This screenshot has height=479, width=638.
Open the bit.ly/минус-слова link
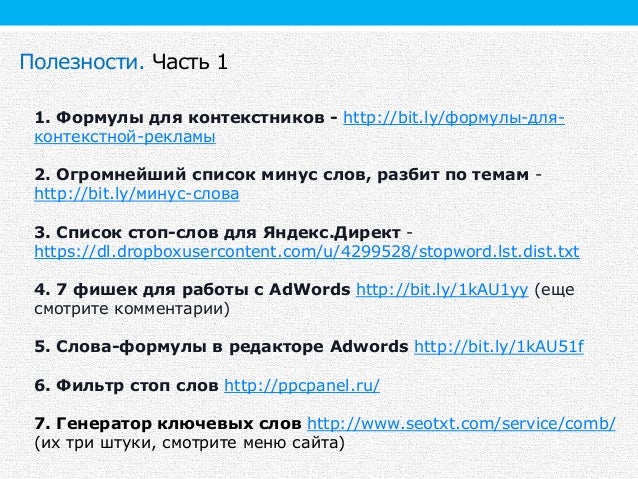137,194
